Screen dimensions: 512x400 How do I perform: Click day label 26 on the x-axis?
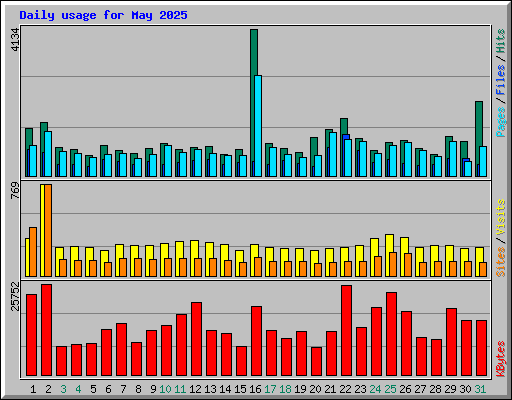[x=405, y=389]
